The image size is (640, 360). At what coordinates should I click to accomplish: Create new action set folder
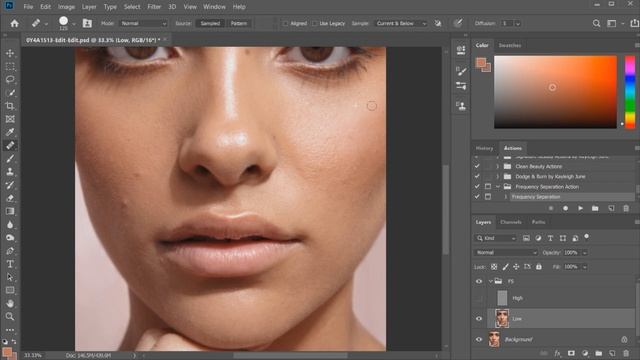(595, 208)
